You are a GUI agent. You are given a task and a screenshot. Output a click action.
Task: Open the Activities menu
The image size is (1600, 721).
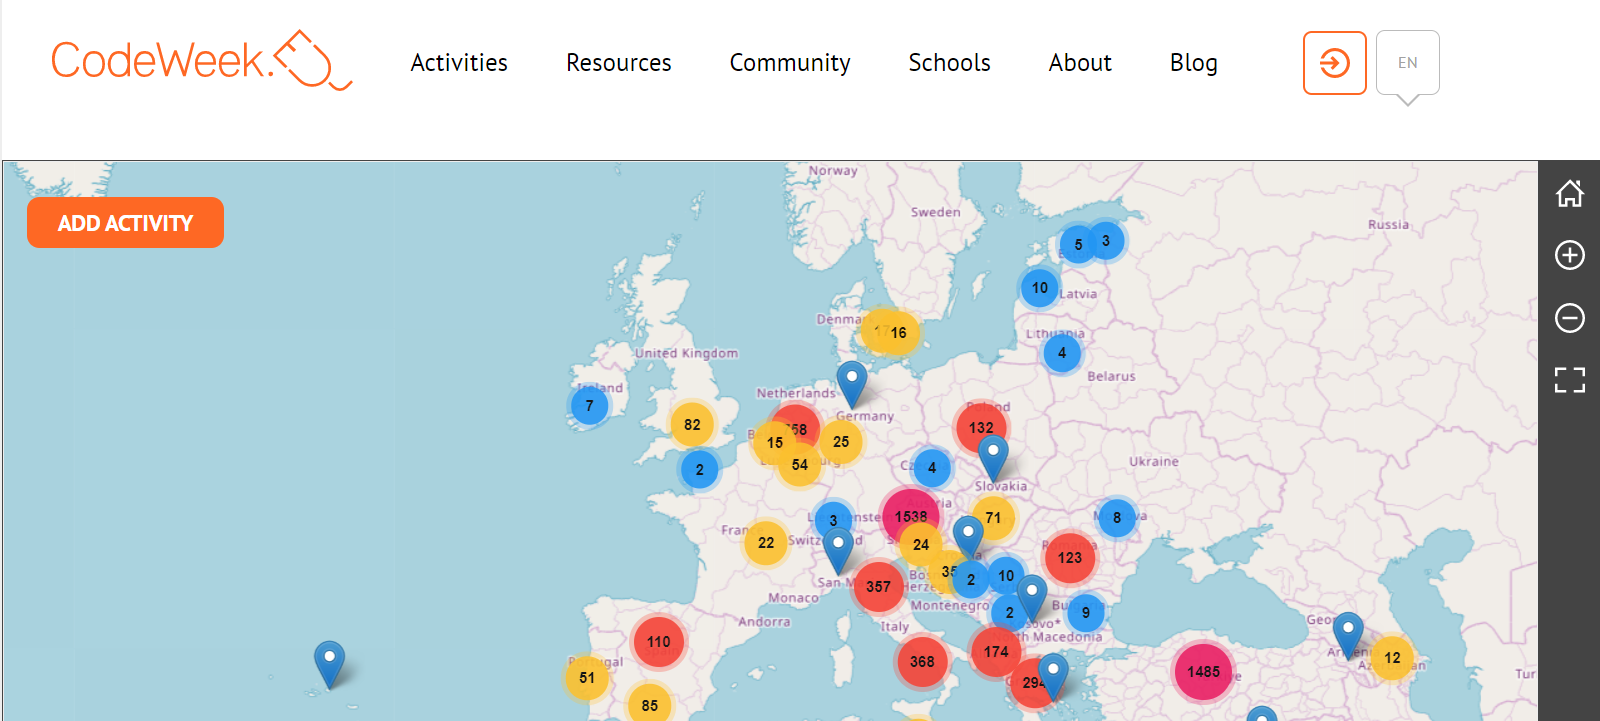coord(459,63)
